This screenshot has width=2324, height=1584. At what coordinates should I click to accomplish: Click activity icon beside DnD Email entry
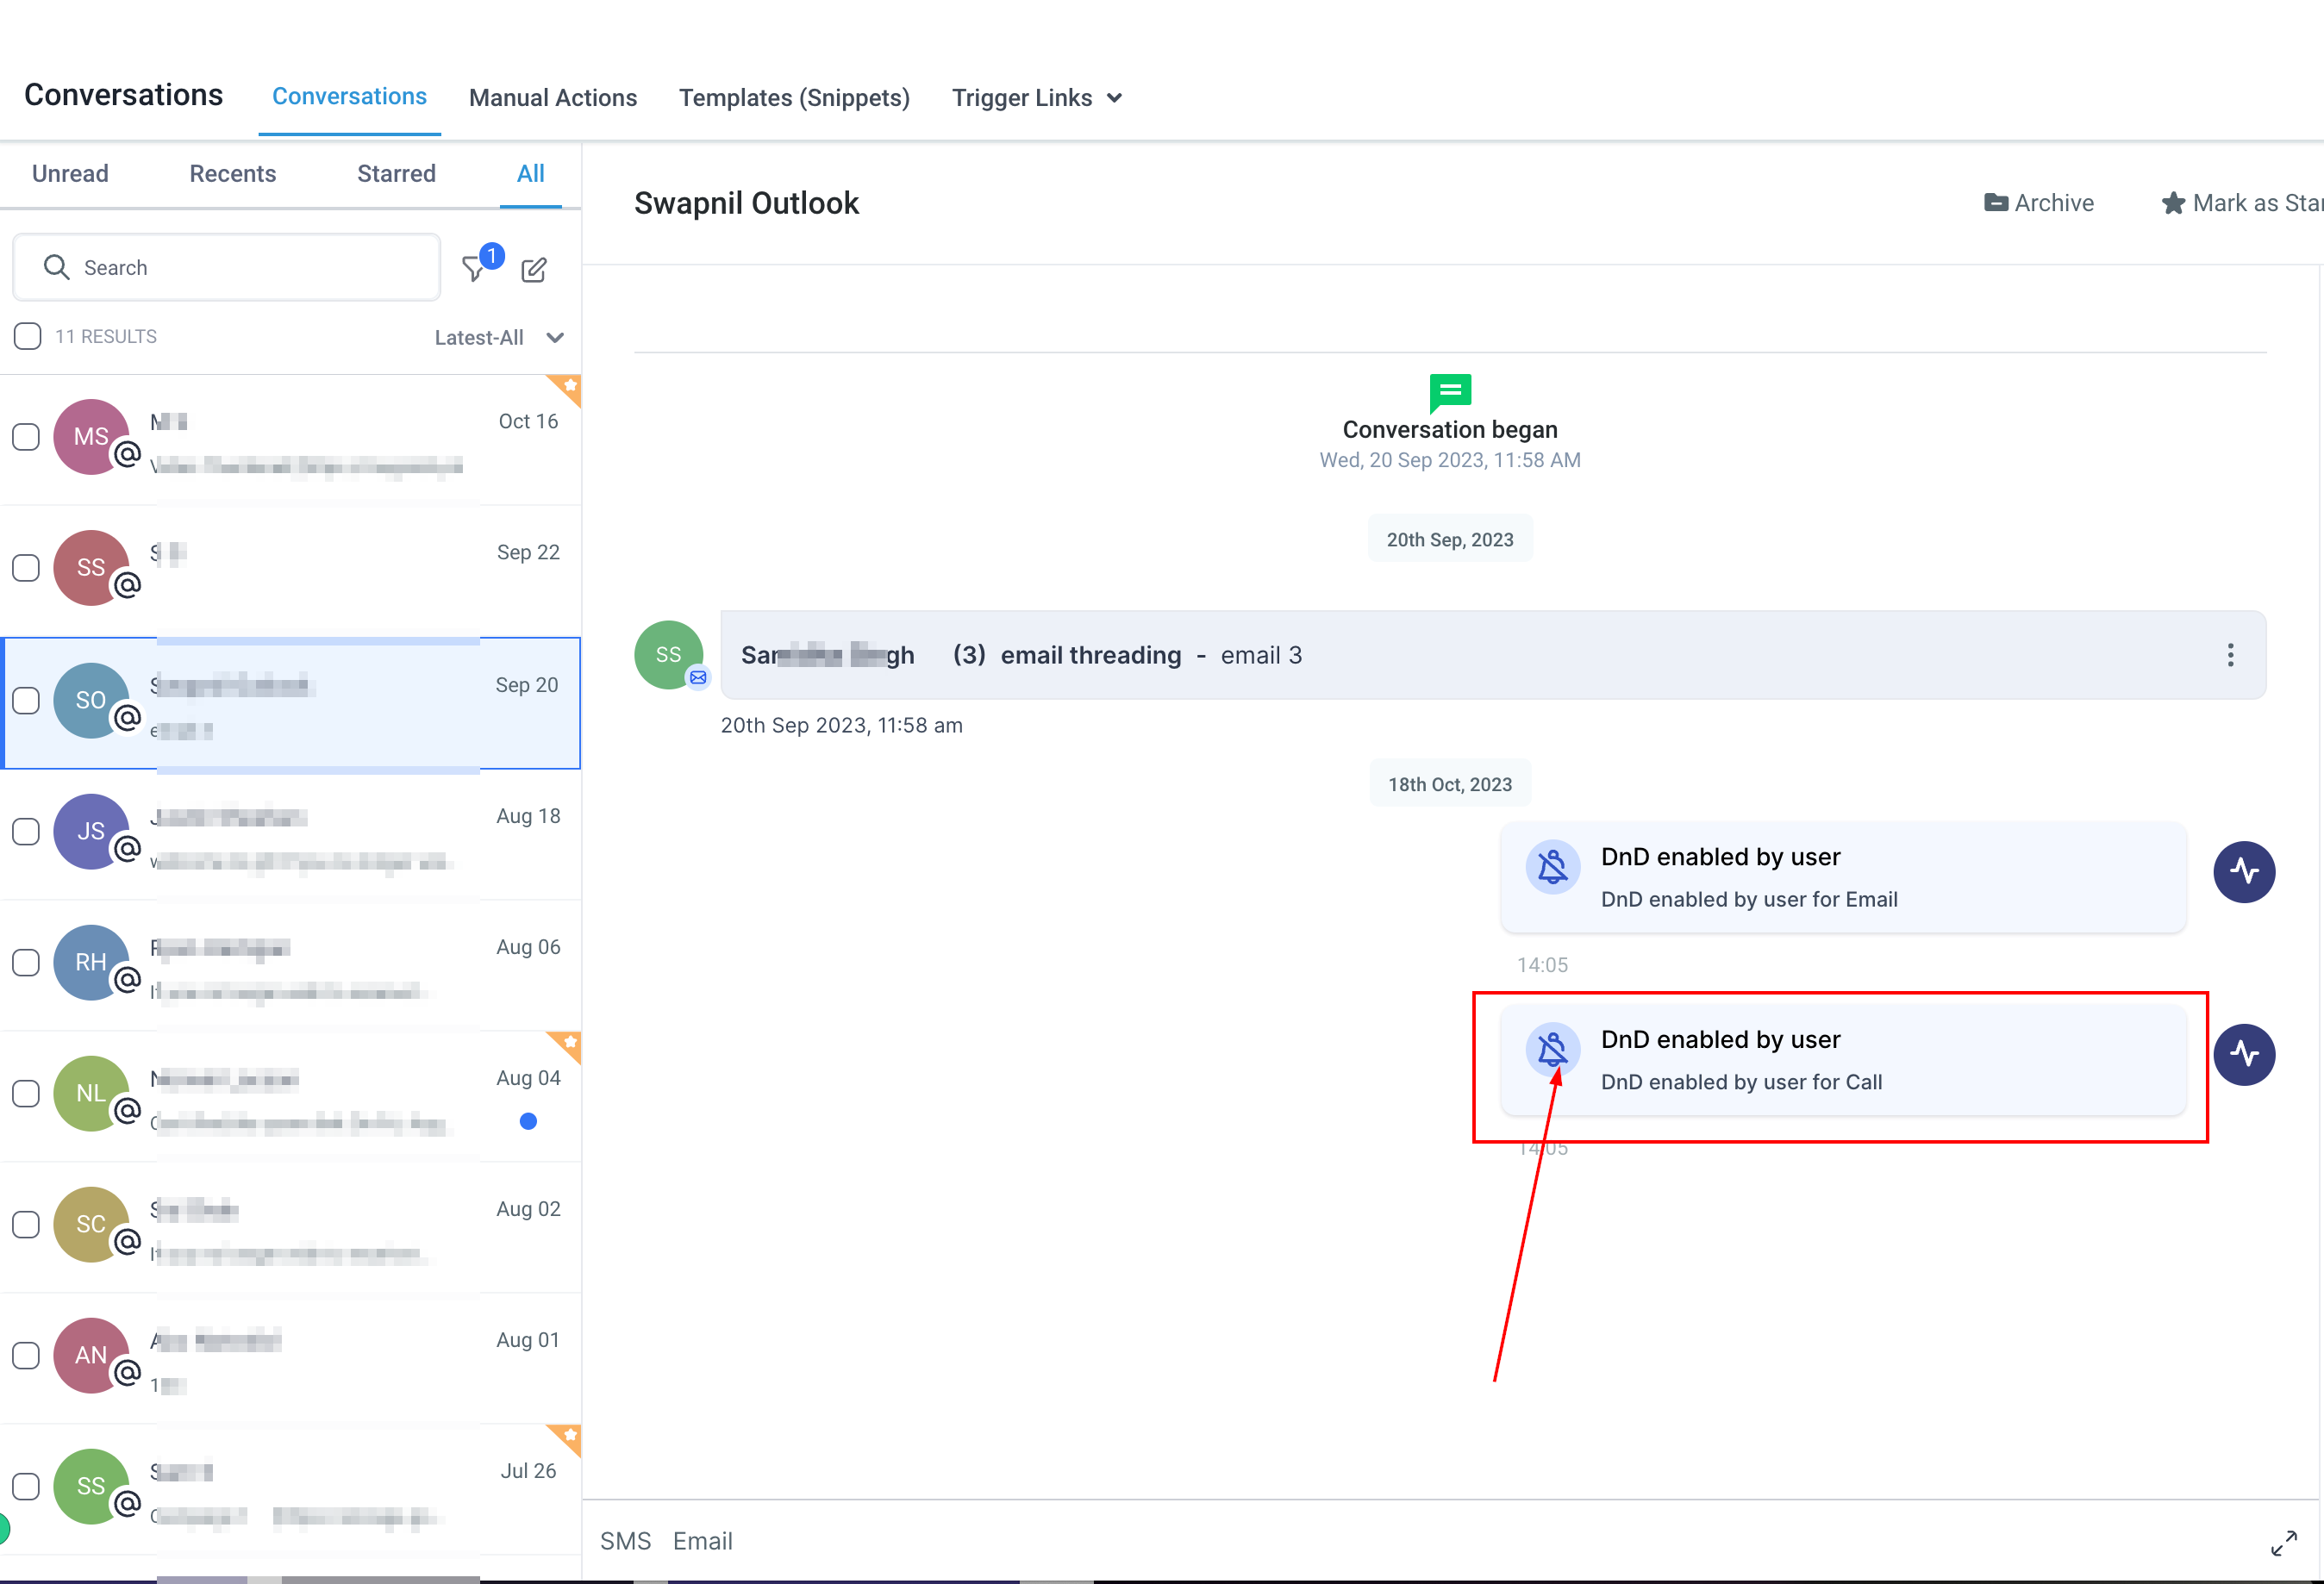2244,872
